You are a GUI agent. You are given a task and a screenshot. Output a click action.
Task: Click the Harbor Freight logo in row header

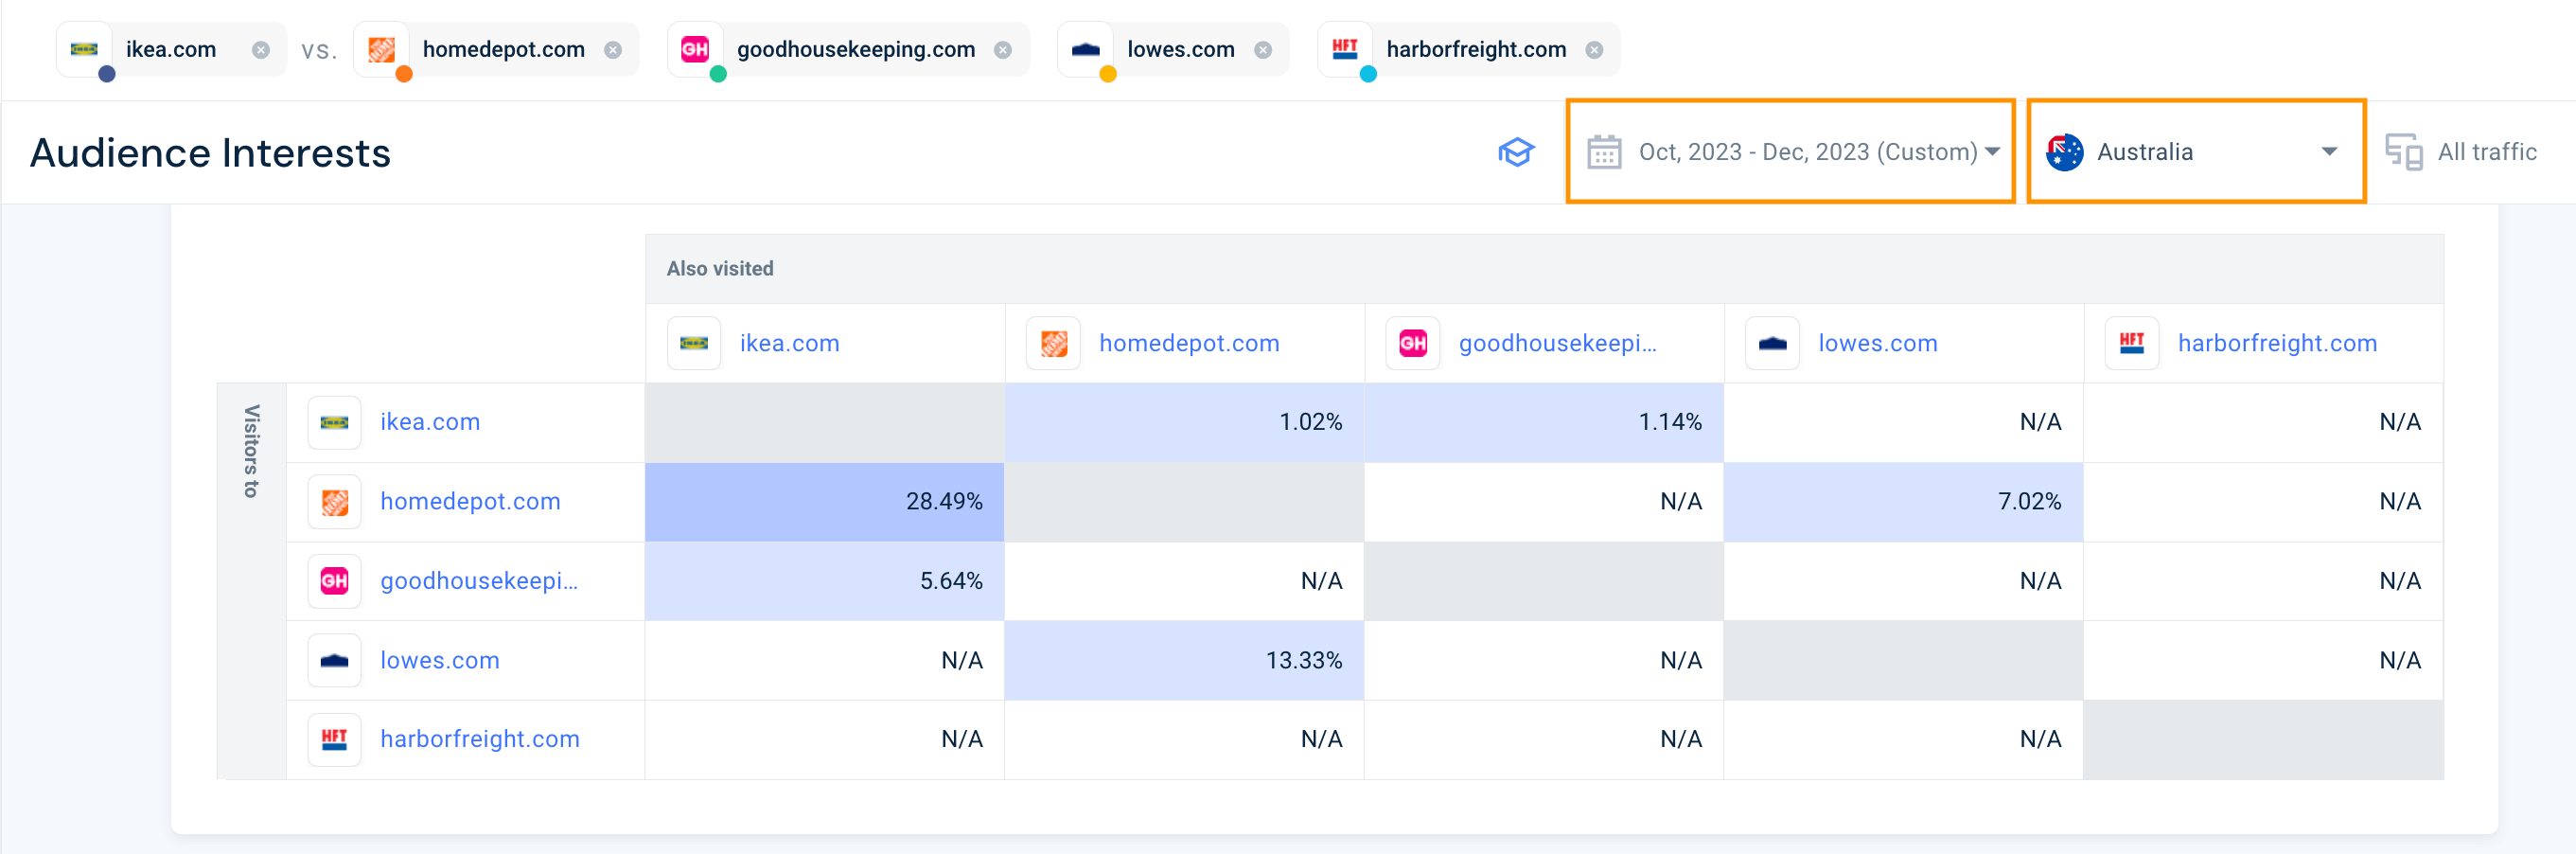tap(334, 739)
